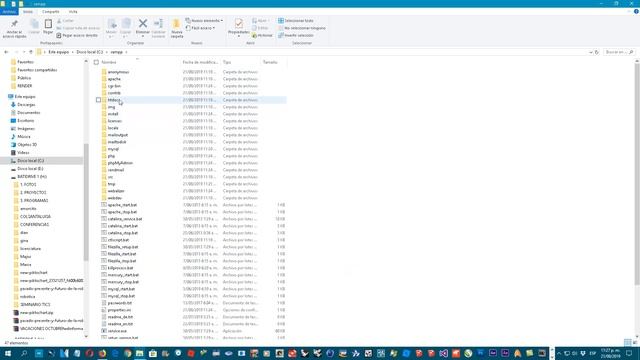The image size is (640, 360).
Task: Open Propiedades with the checkmark icon
Action: 239,23
